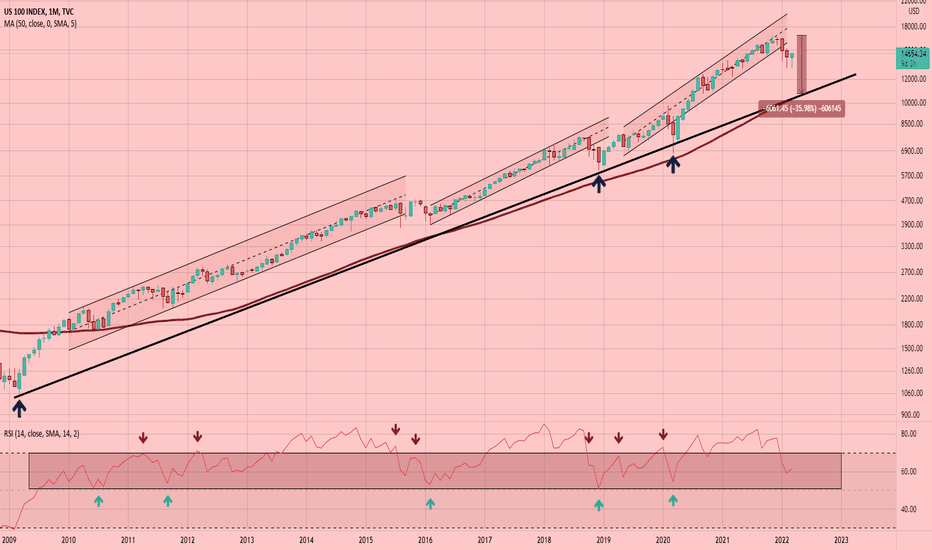The width and height of the screenshot is (932, 550).
Task: Click the 12000.00 price axis label
Action: 914,78
